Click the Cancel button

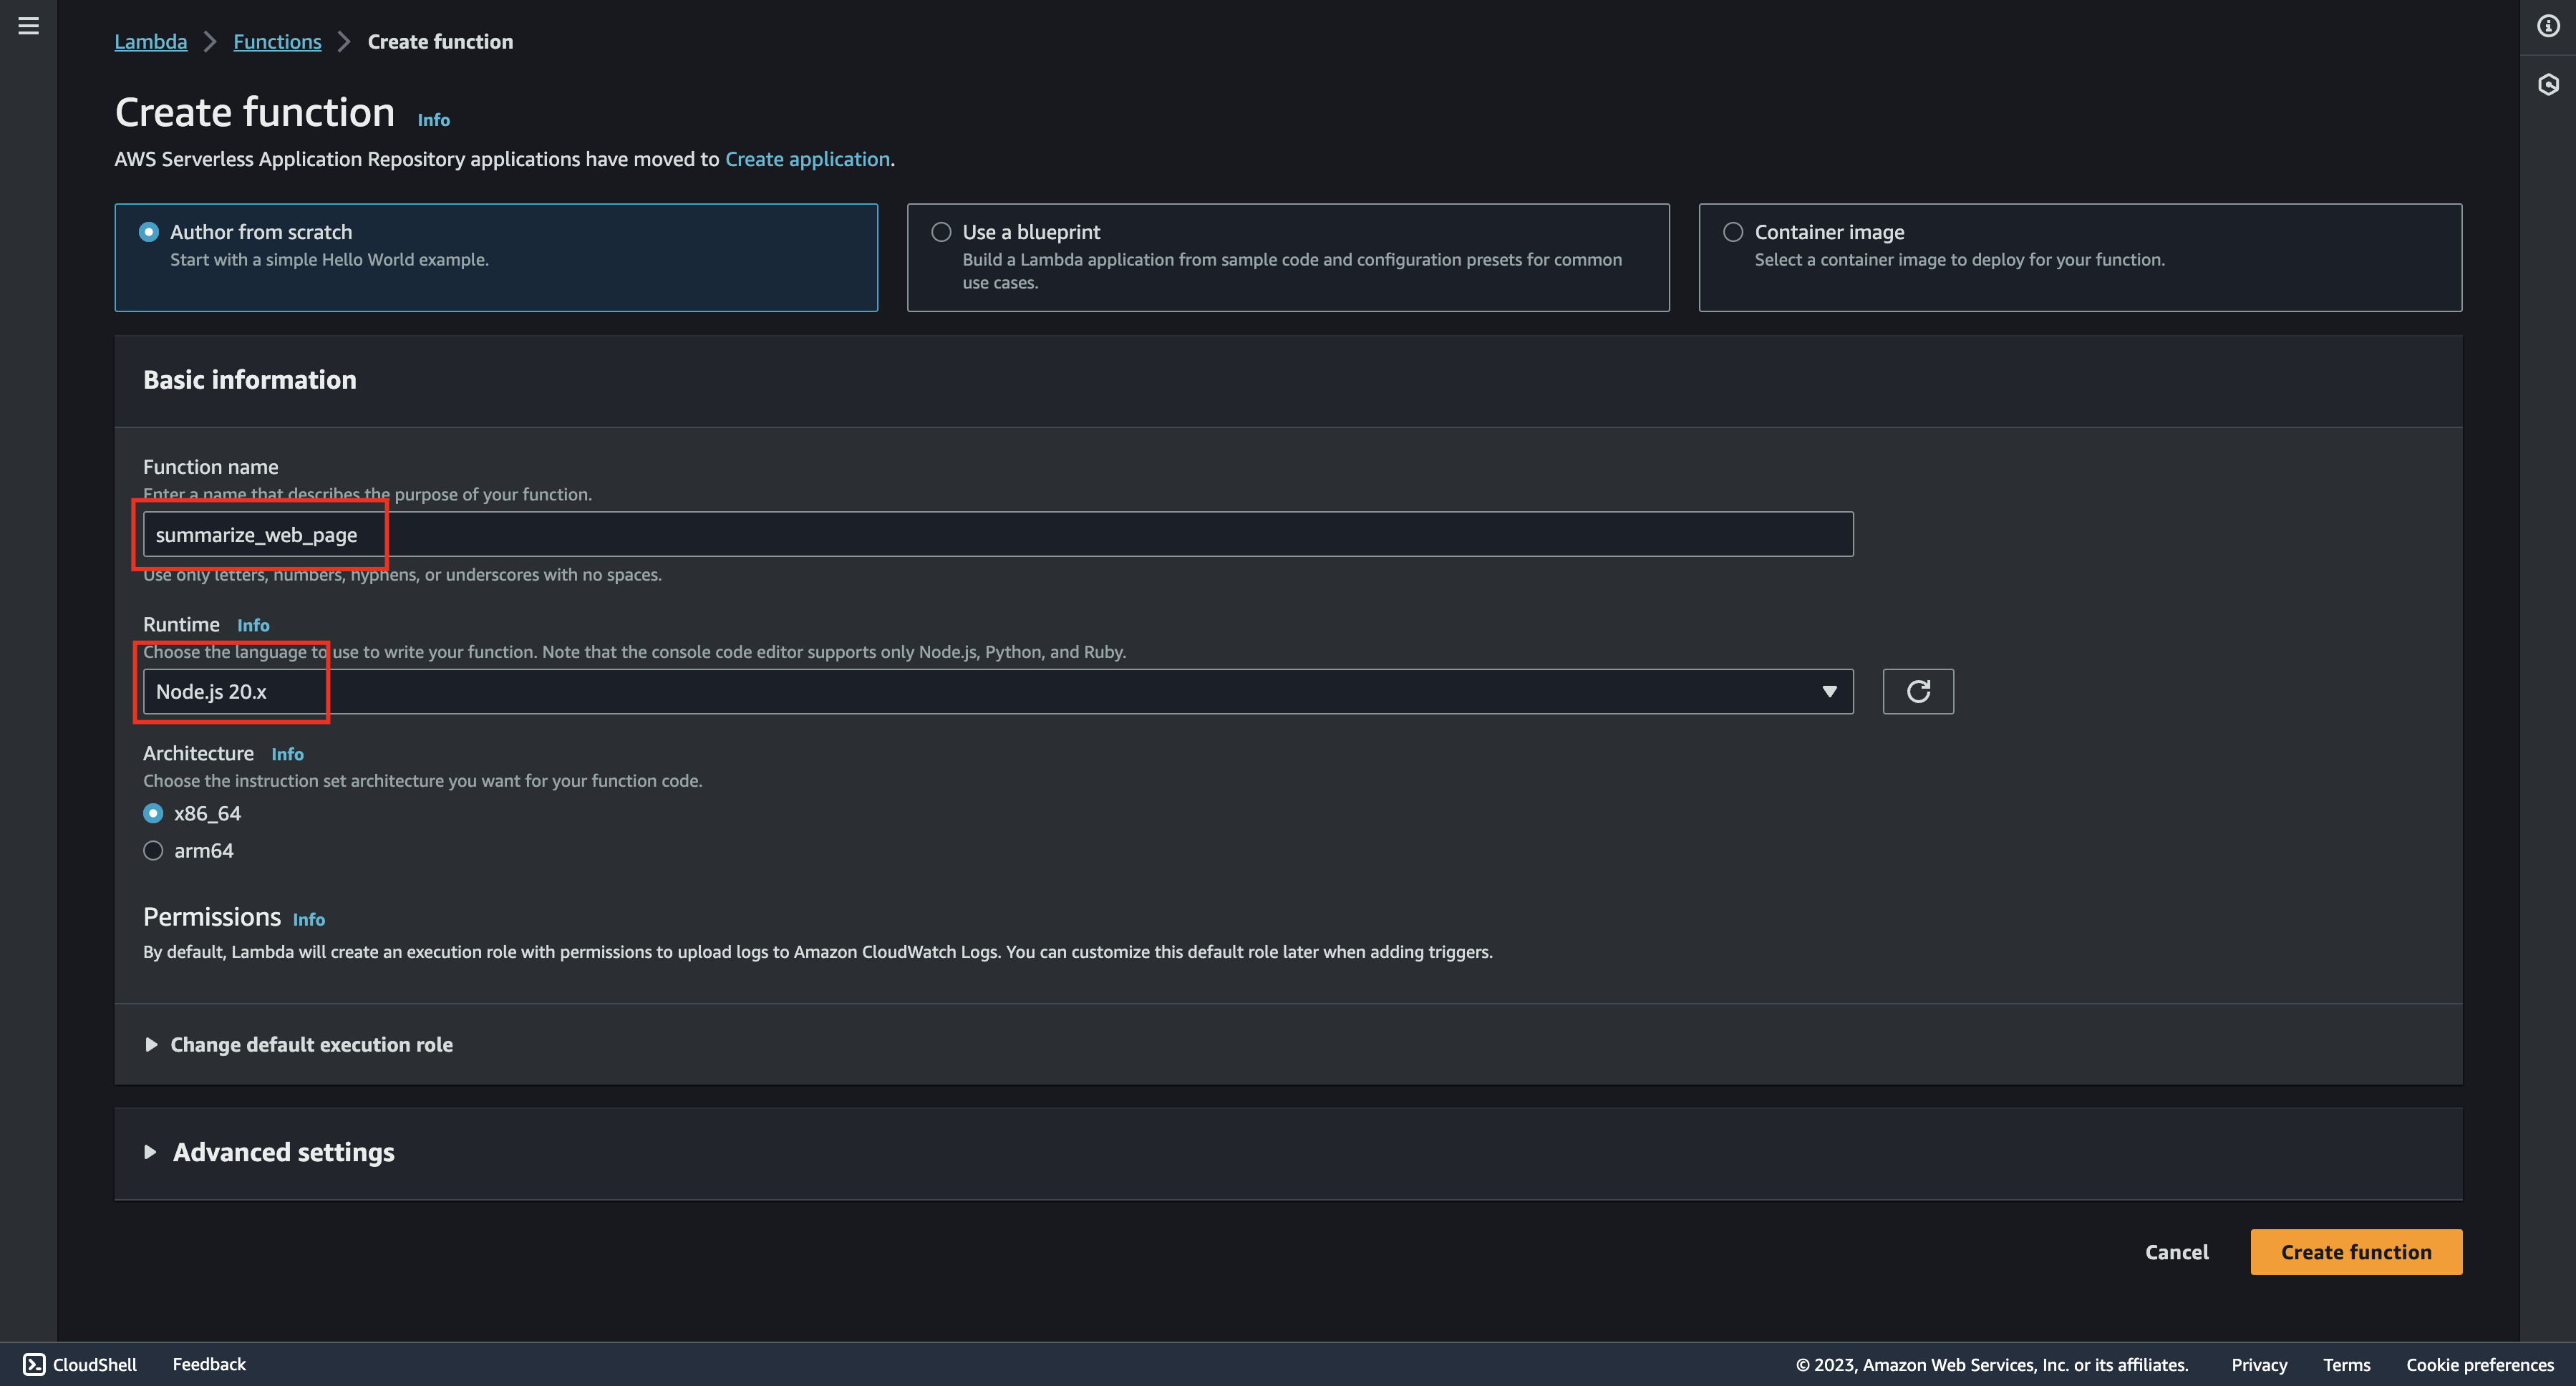pyautogui.click(x=2177, y=1251)
